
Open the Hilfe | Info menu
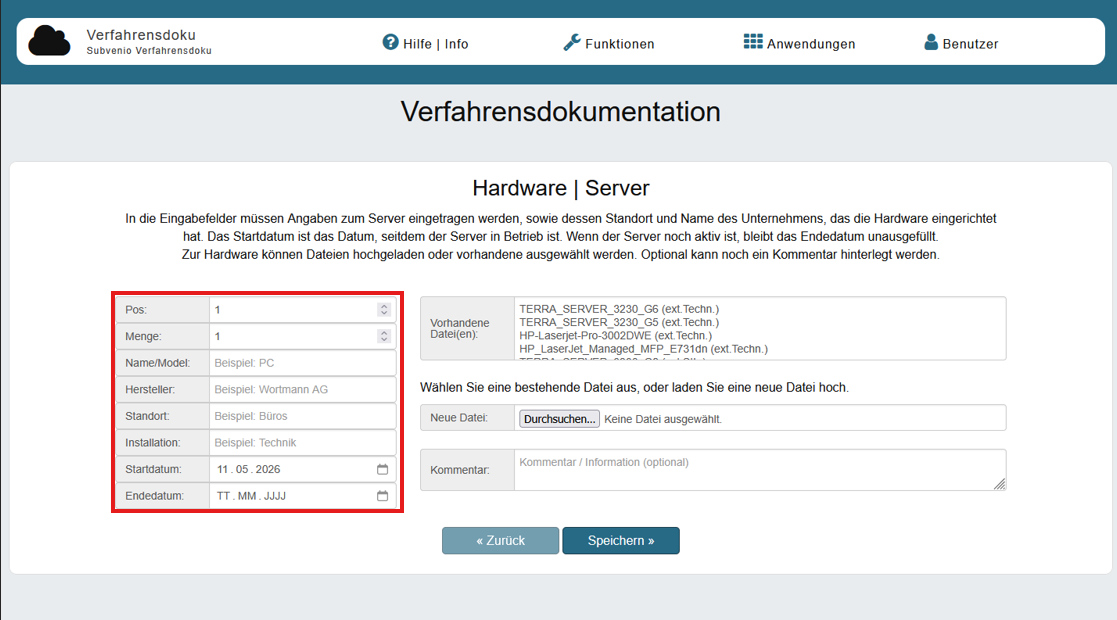(x=425, y=43)
